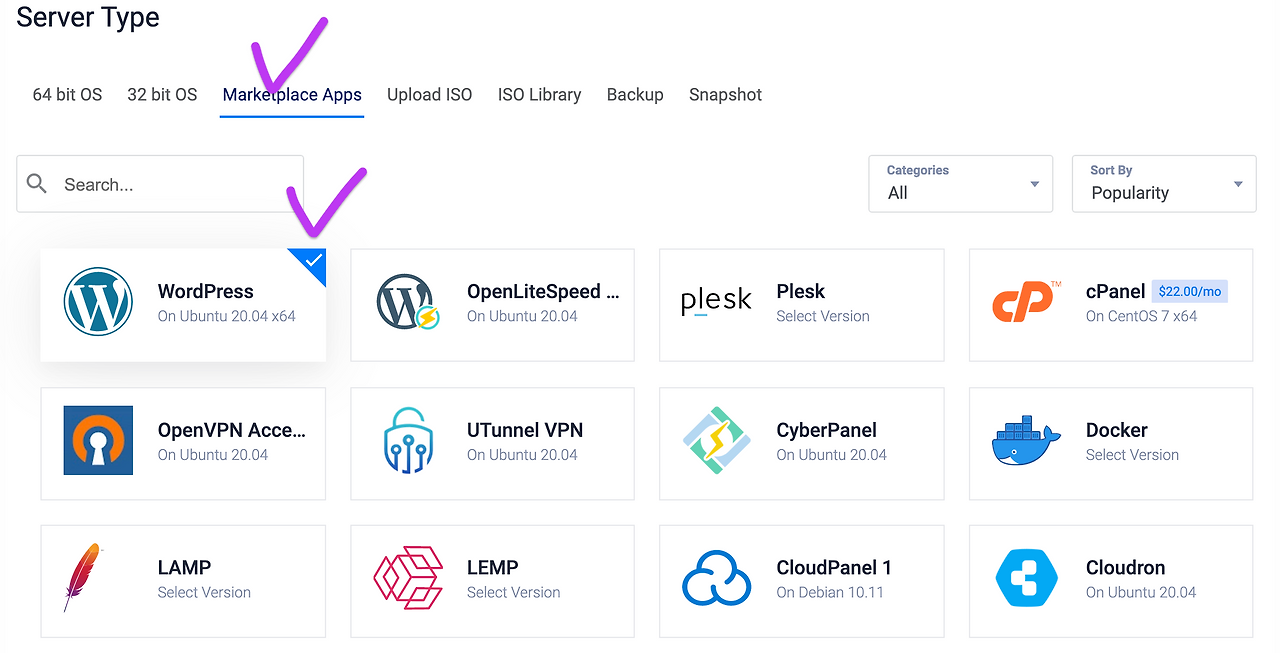Viewport: 1280px width, 653px height.
Task: Click 'Select Version' under LAMP
Action: [204, 592]
